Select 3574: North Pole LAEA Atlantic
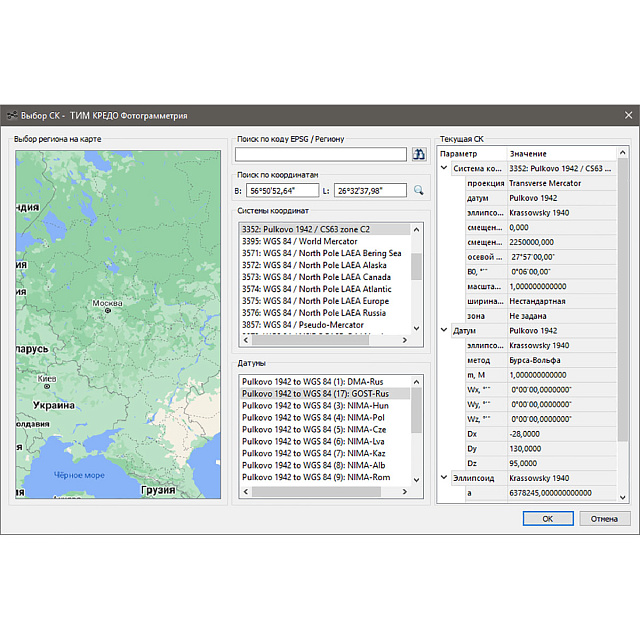Image resolution: width=640 pixels, height=640 pixels. click(x=325, y=289)
